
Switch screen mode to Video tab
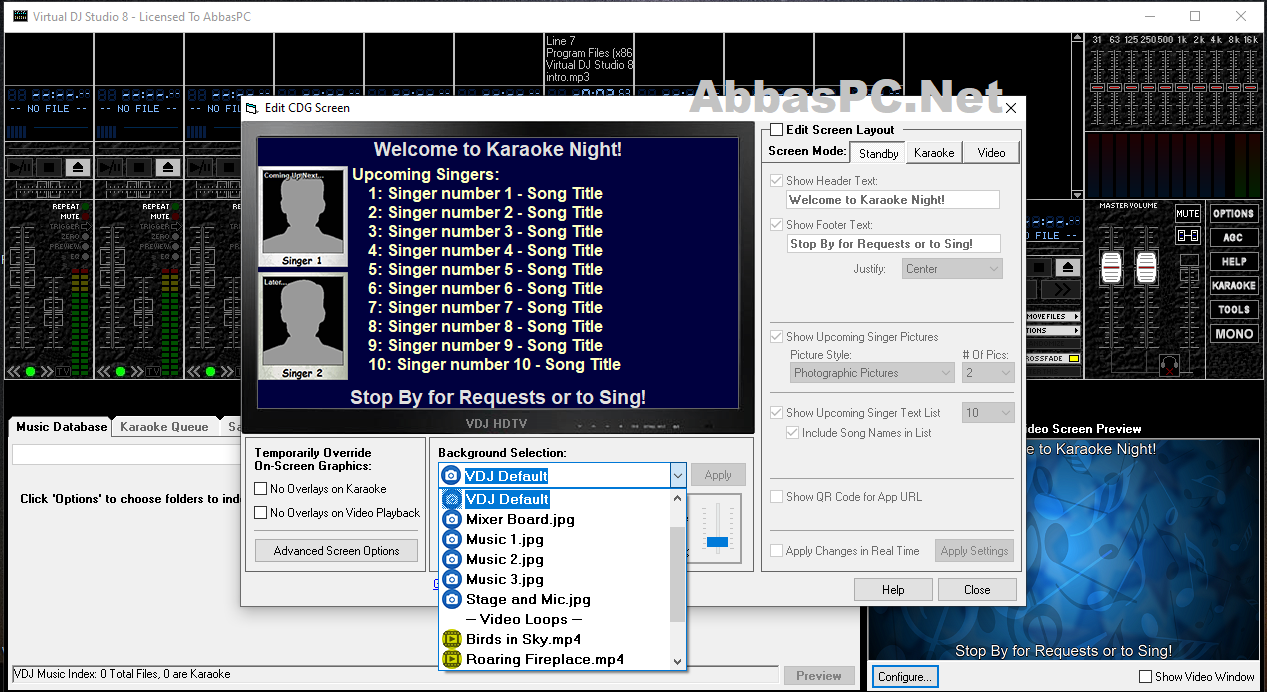(991, 153)
